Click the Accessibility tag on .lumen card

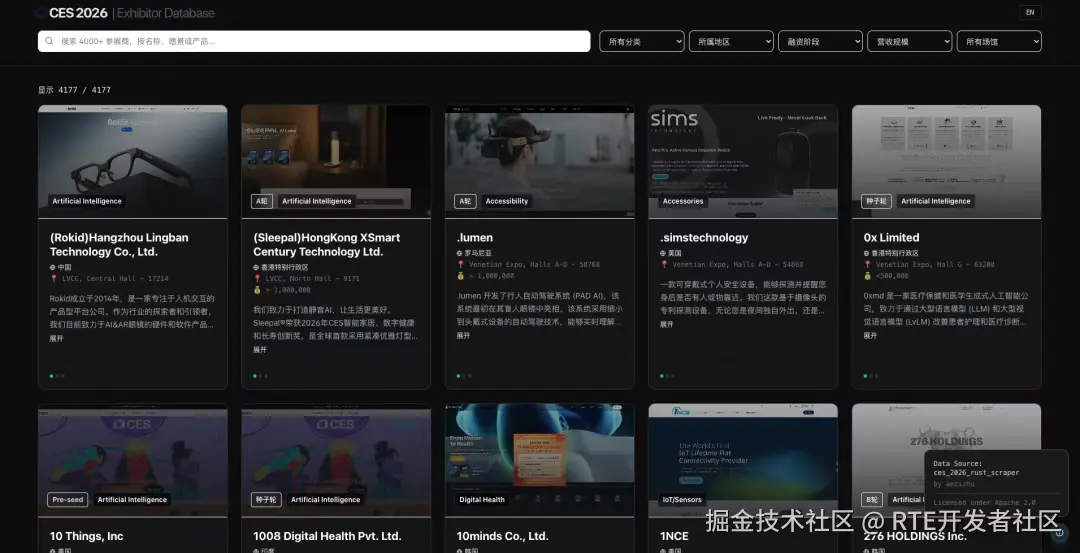pyautogui.click(x=506, y=201)
